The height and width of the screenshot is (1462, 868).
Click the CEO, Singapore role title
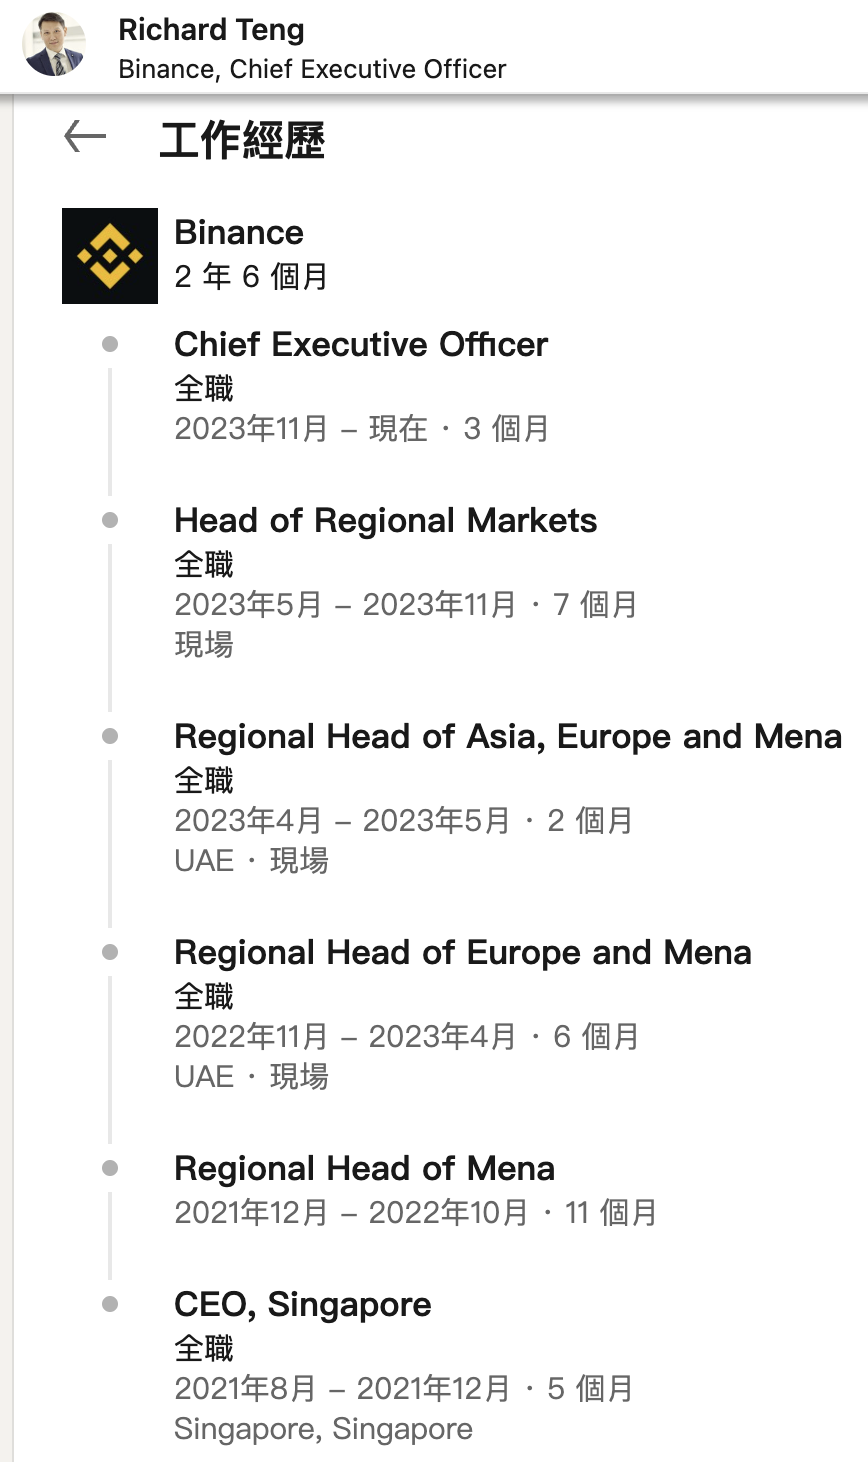coord(302,1304)
